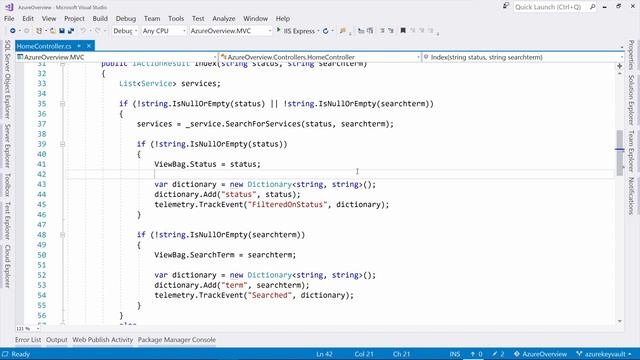Viewport: 640px width, 360px height.
Task: Close the HomeController.cs tab
Action: (89, 46)
